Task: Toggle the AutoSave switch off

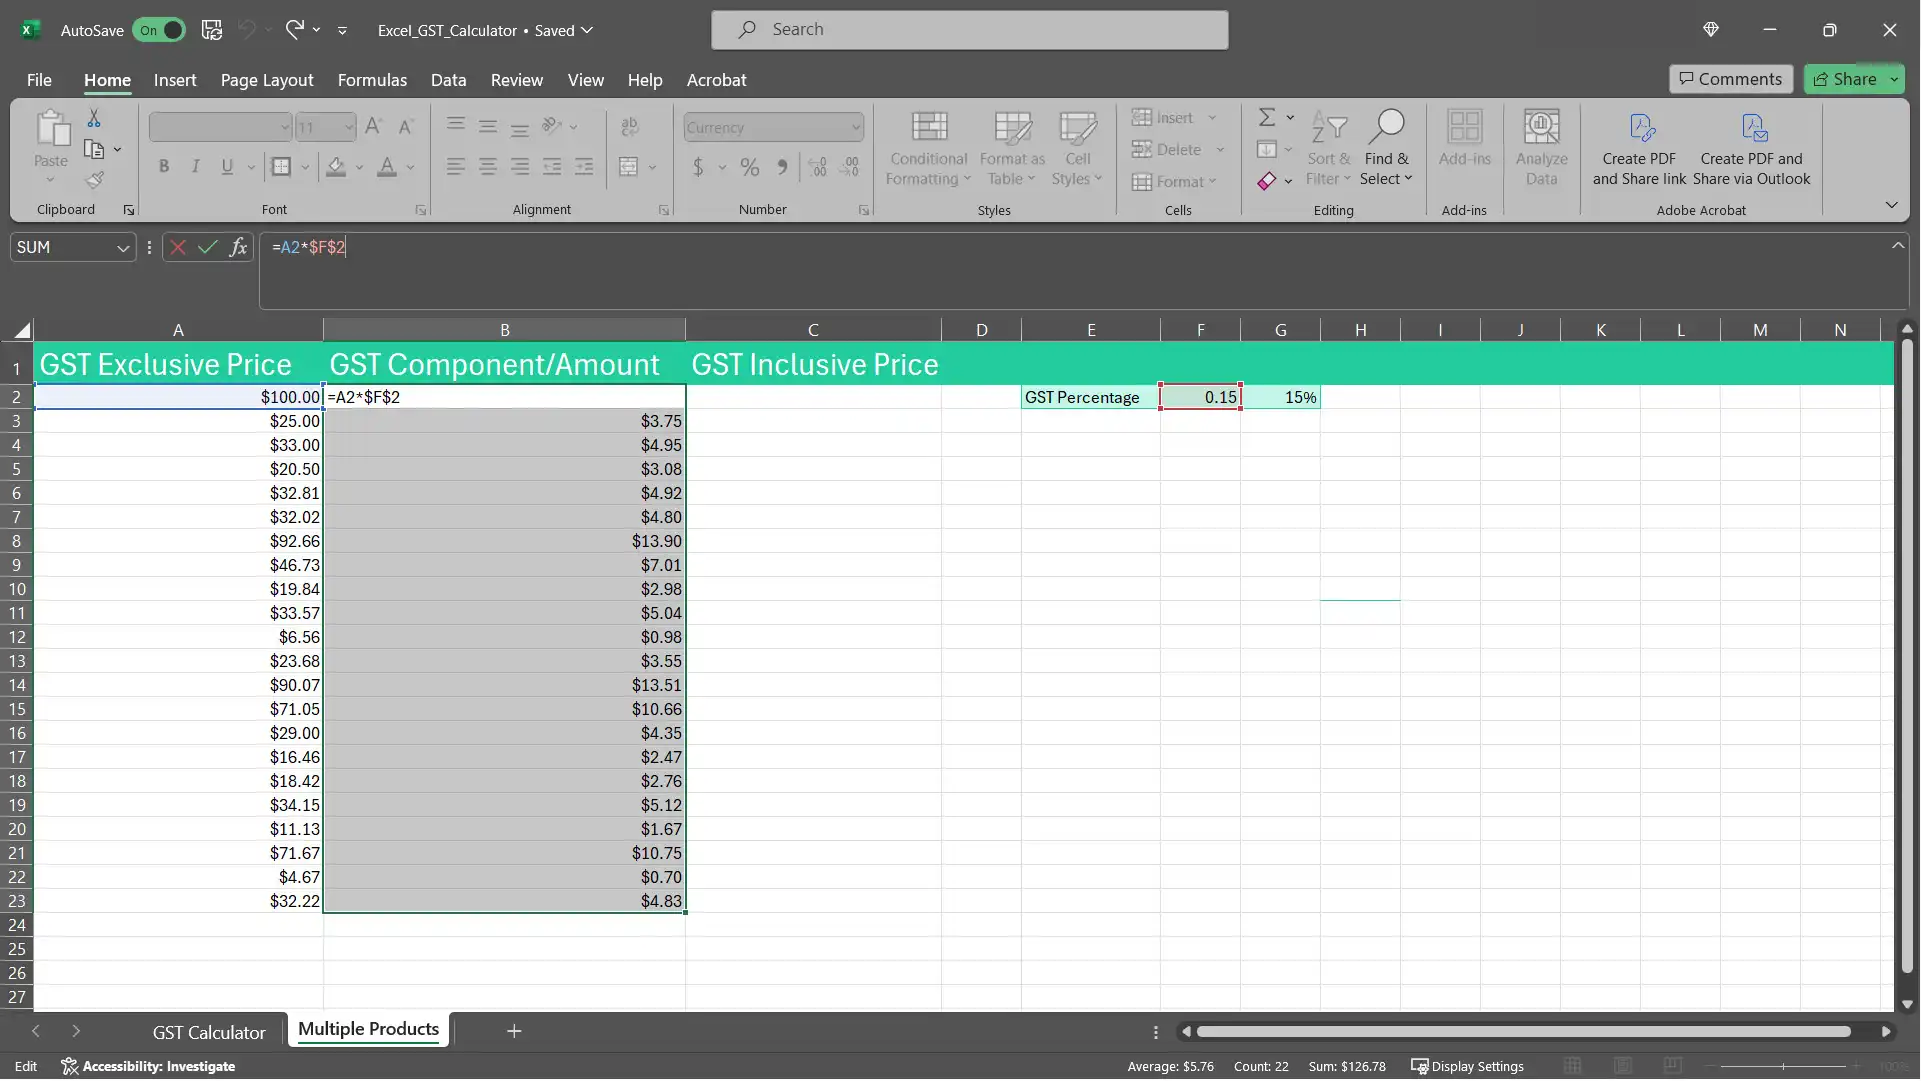Action: pos(159,30)
